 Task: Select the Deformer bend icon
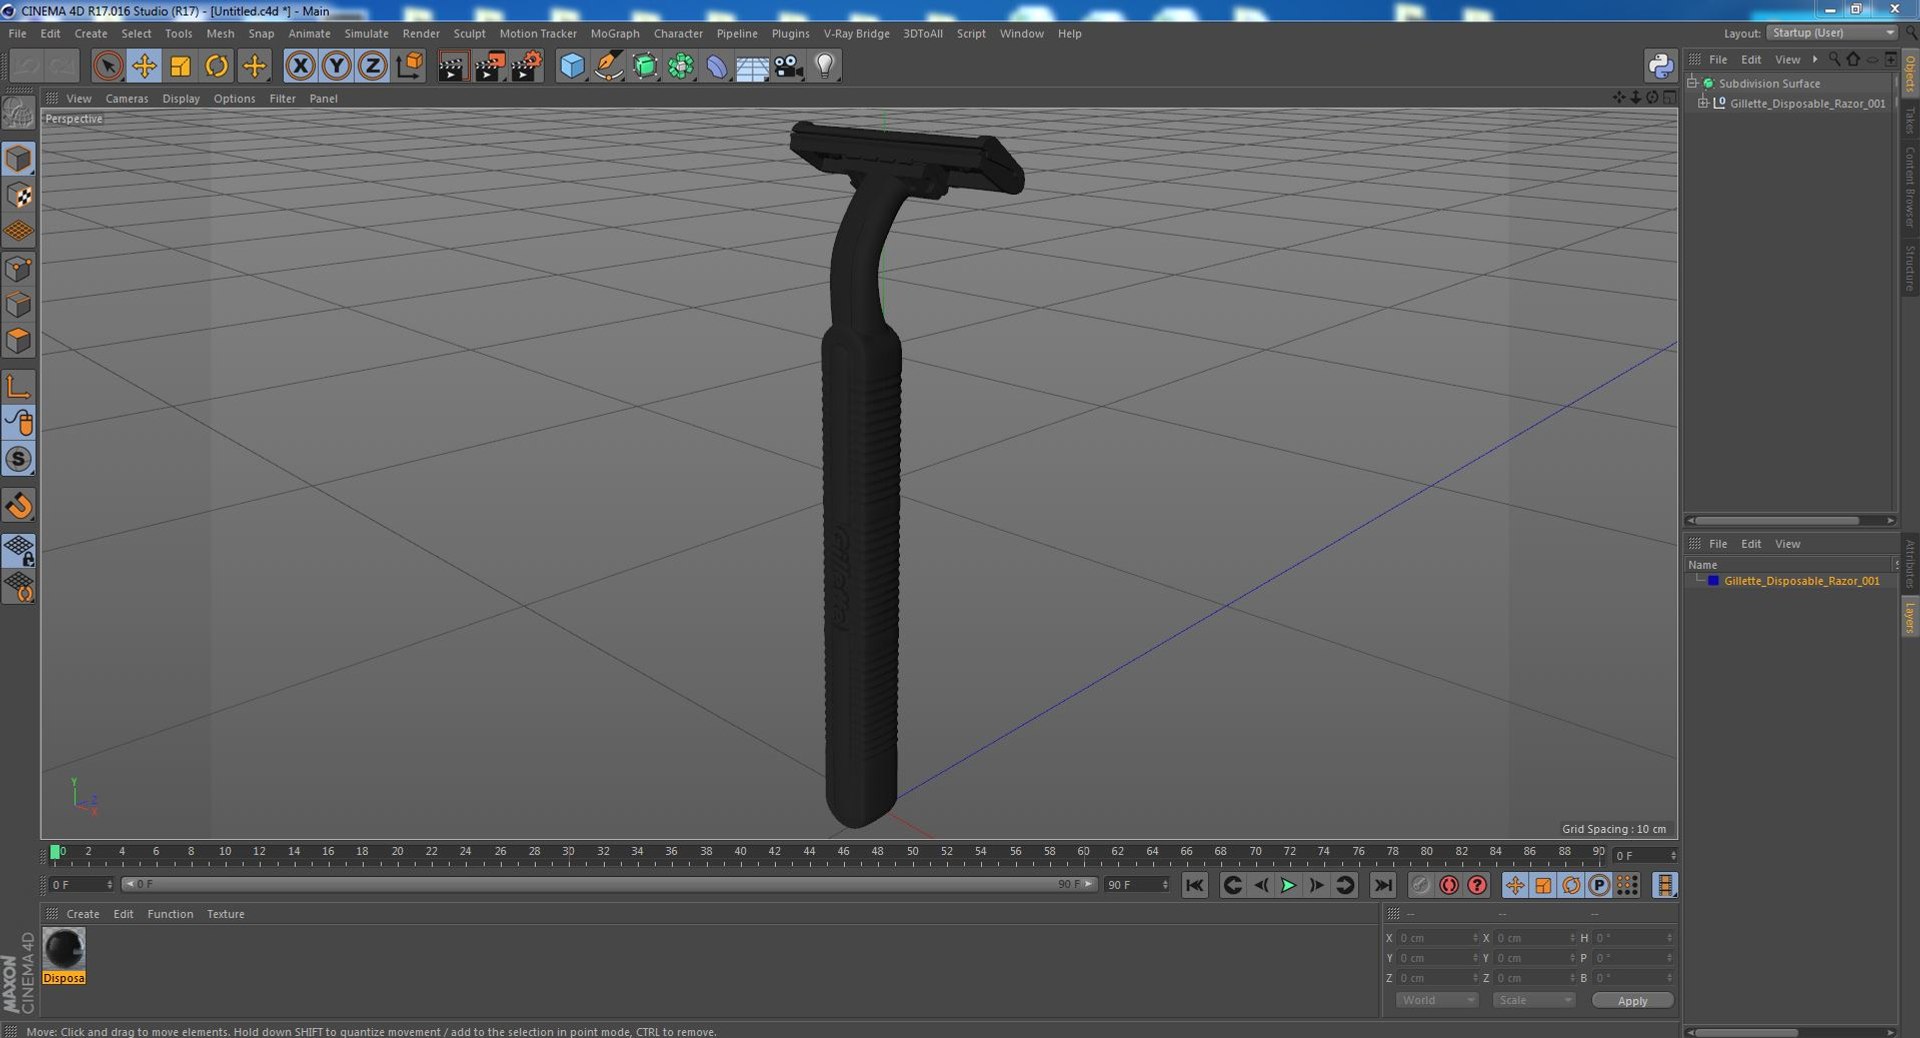click(x=717, y=66)
